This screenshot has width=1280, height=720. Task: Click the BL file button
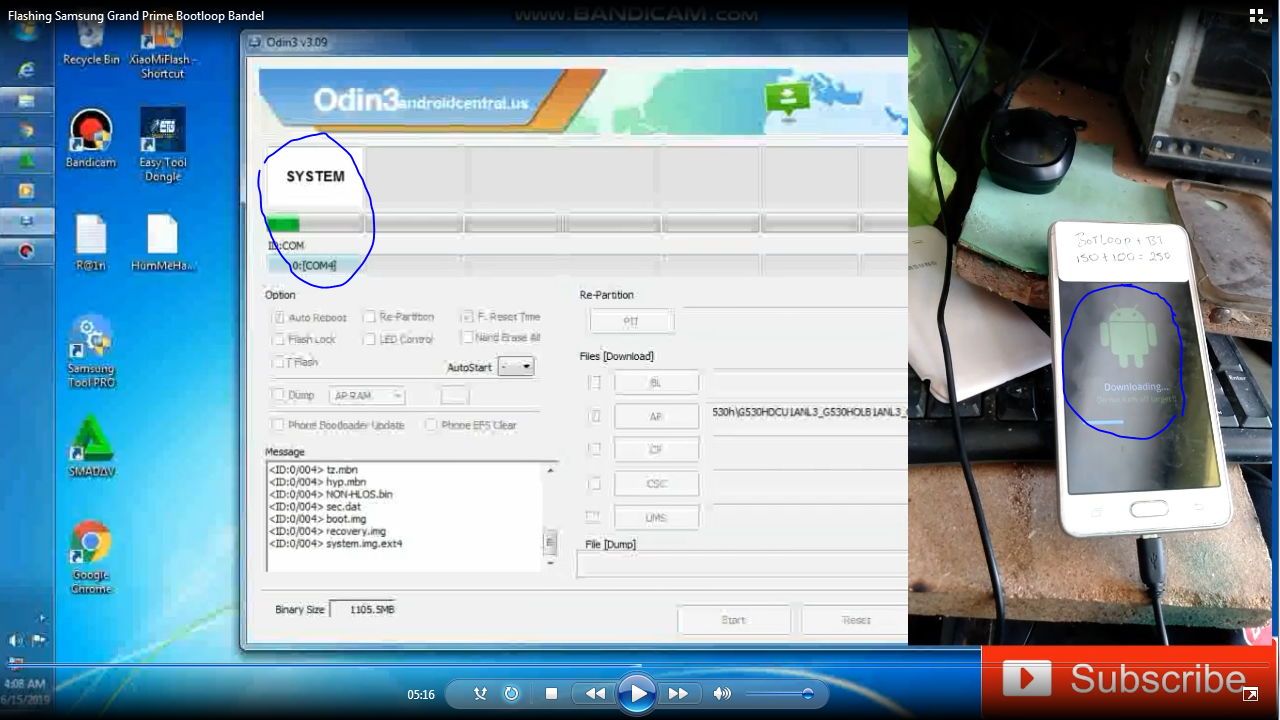(656, 382)
